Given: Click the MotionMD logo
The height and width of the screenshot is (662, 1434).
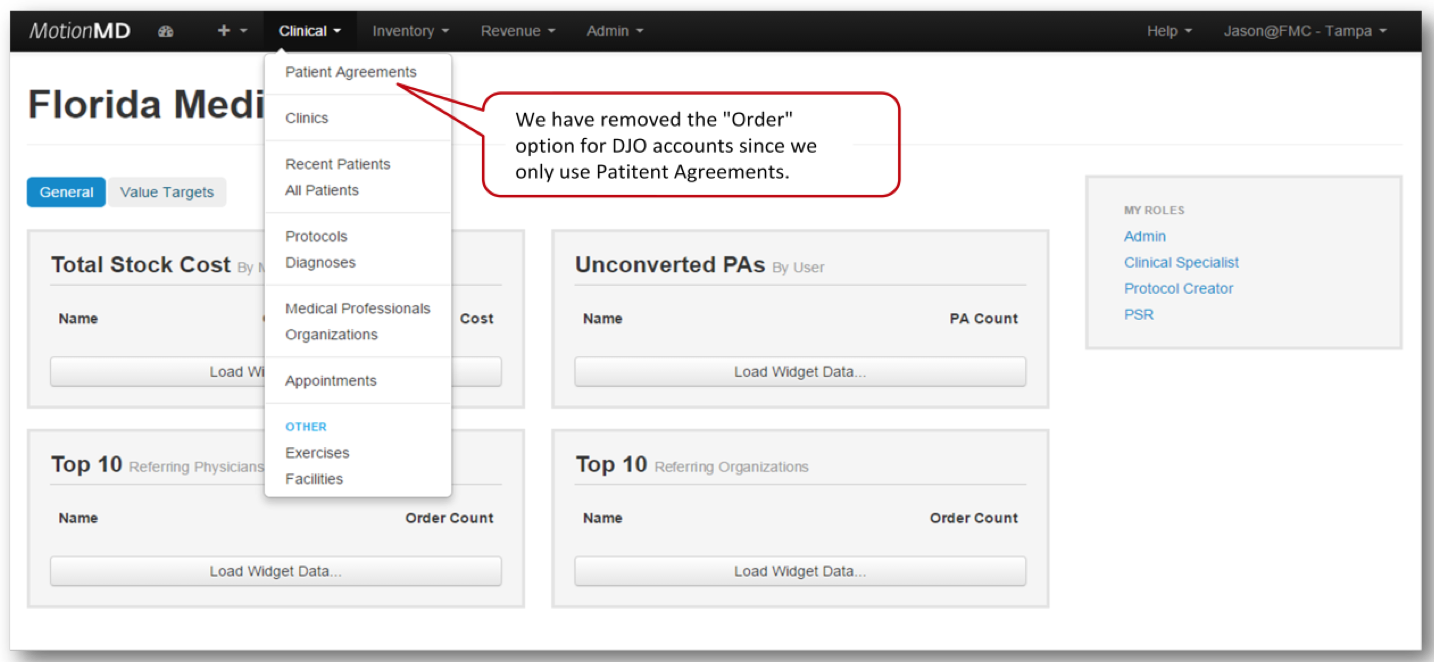Looking at the screenshot, I should (x=80, y=31).
